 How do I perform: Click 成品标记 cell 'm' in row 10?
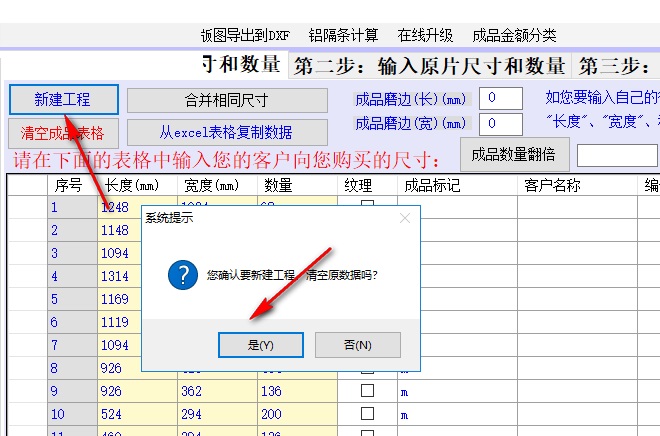[457, 414]
